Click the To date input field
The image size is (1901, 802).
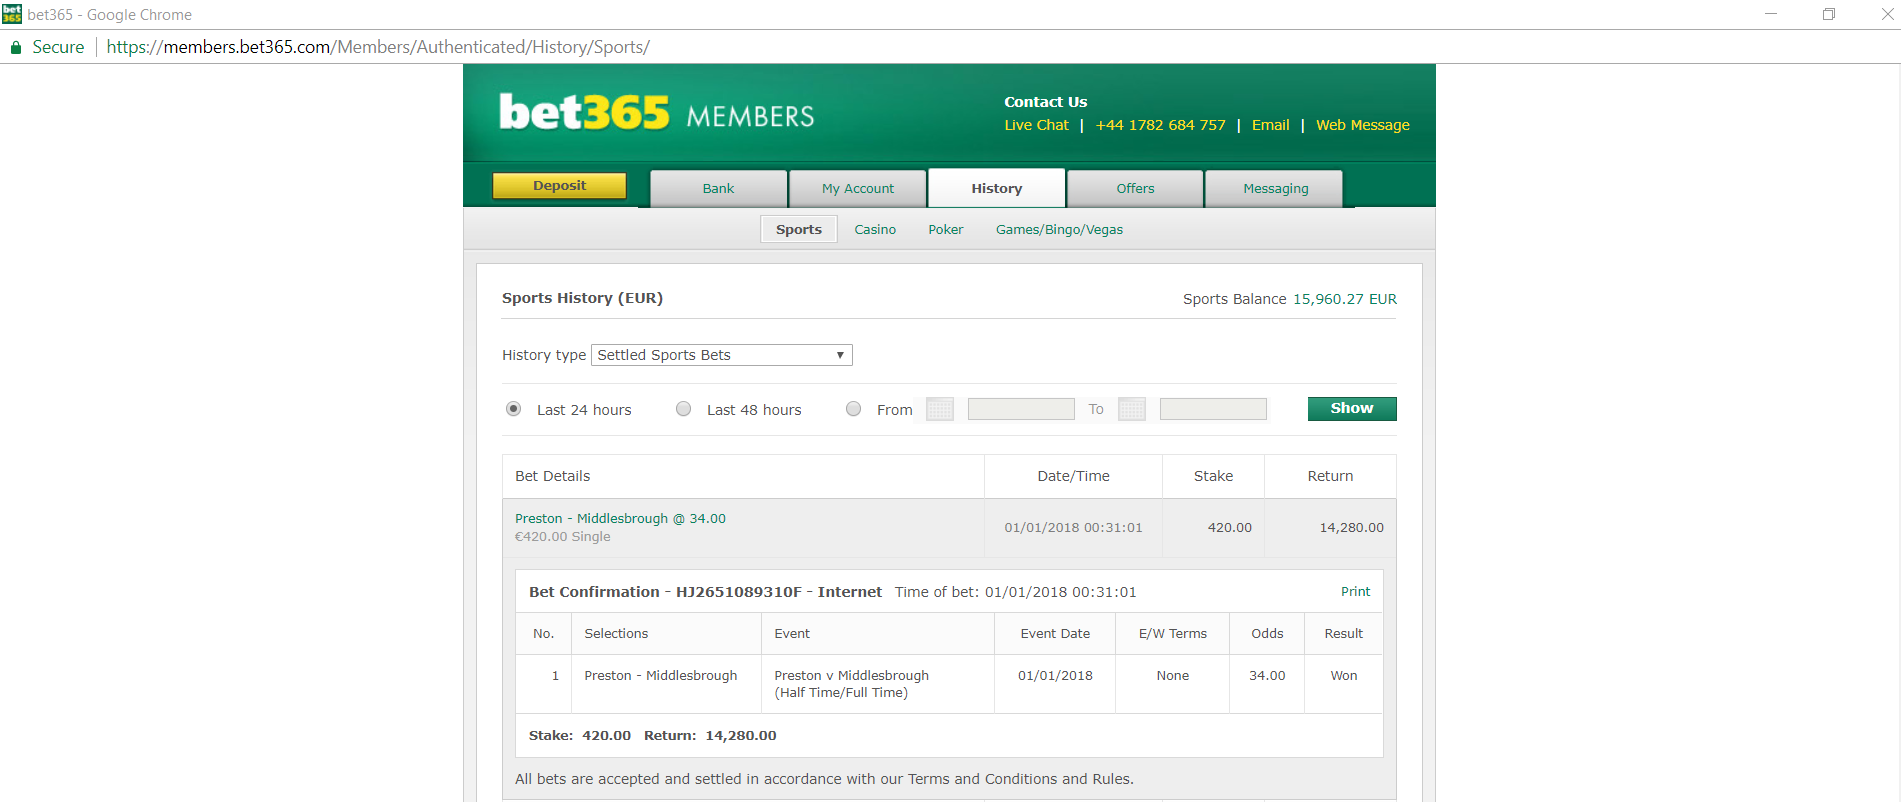1213,409
